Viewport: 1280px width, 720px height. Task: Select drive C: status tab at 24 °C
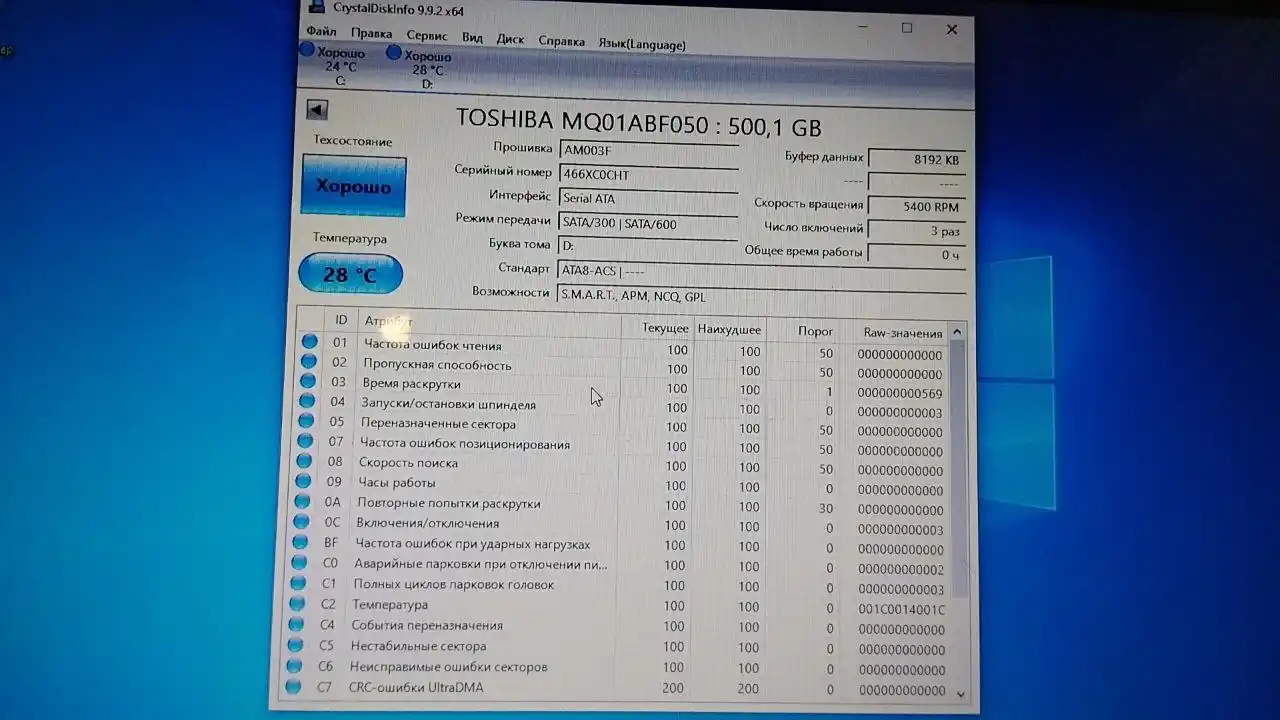[x=334, y=65]
